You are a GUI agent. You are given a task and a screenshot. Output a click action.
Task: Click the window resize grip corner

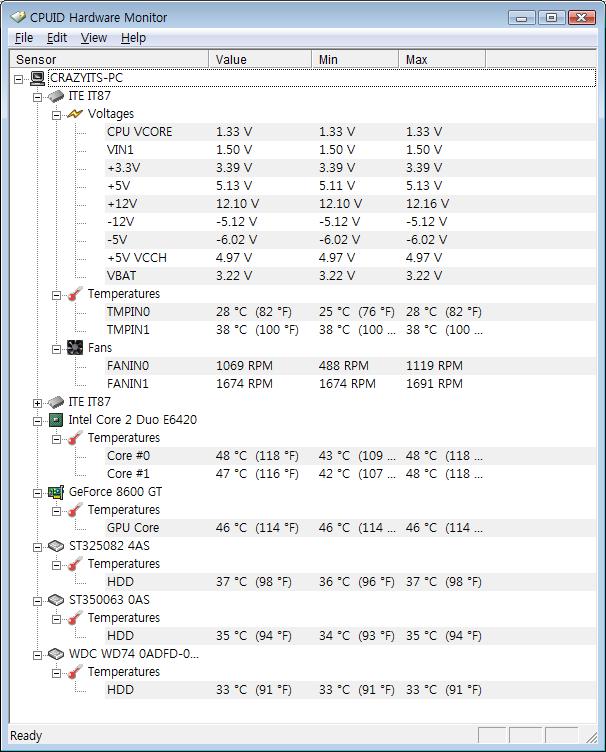tap(592, 737)
